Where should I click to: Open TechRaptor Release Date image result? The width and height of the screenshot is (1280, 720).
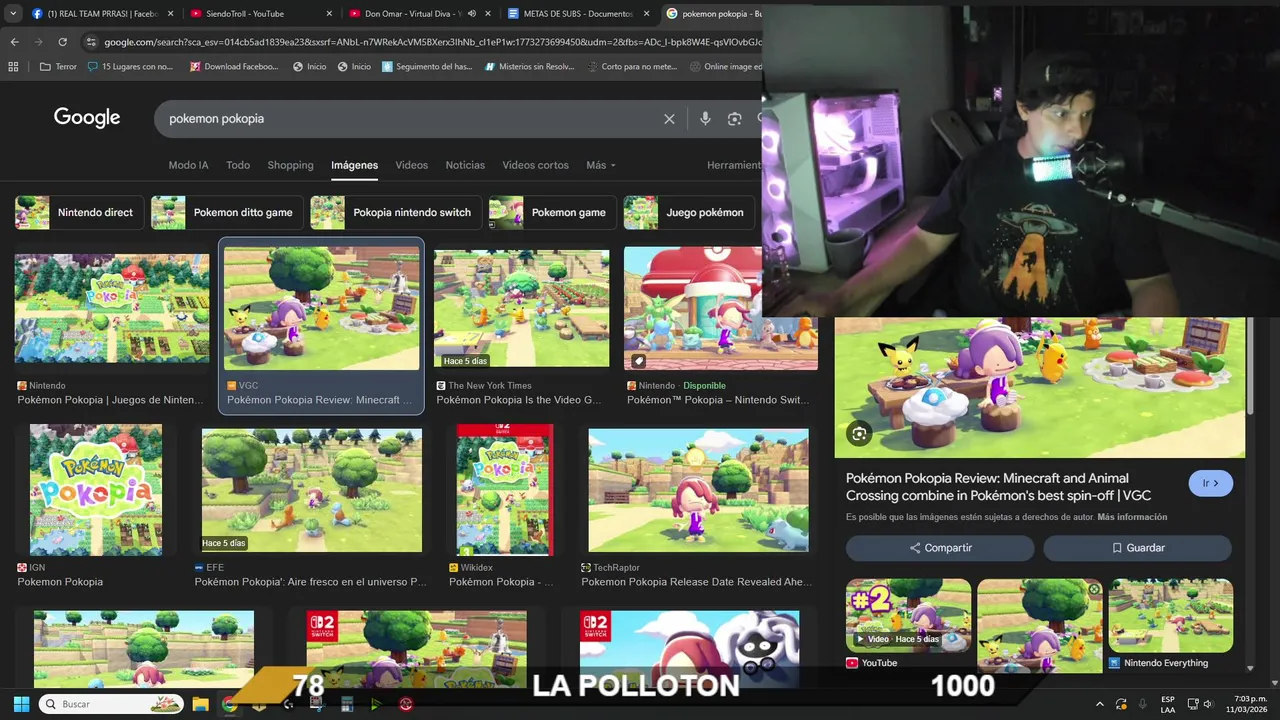[698, 490]
